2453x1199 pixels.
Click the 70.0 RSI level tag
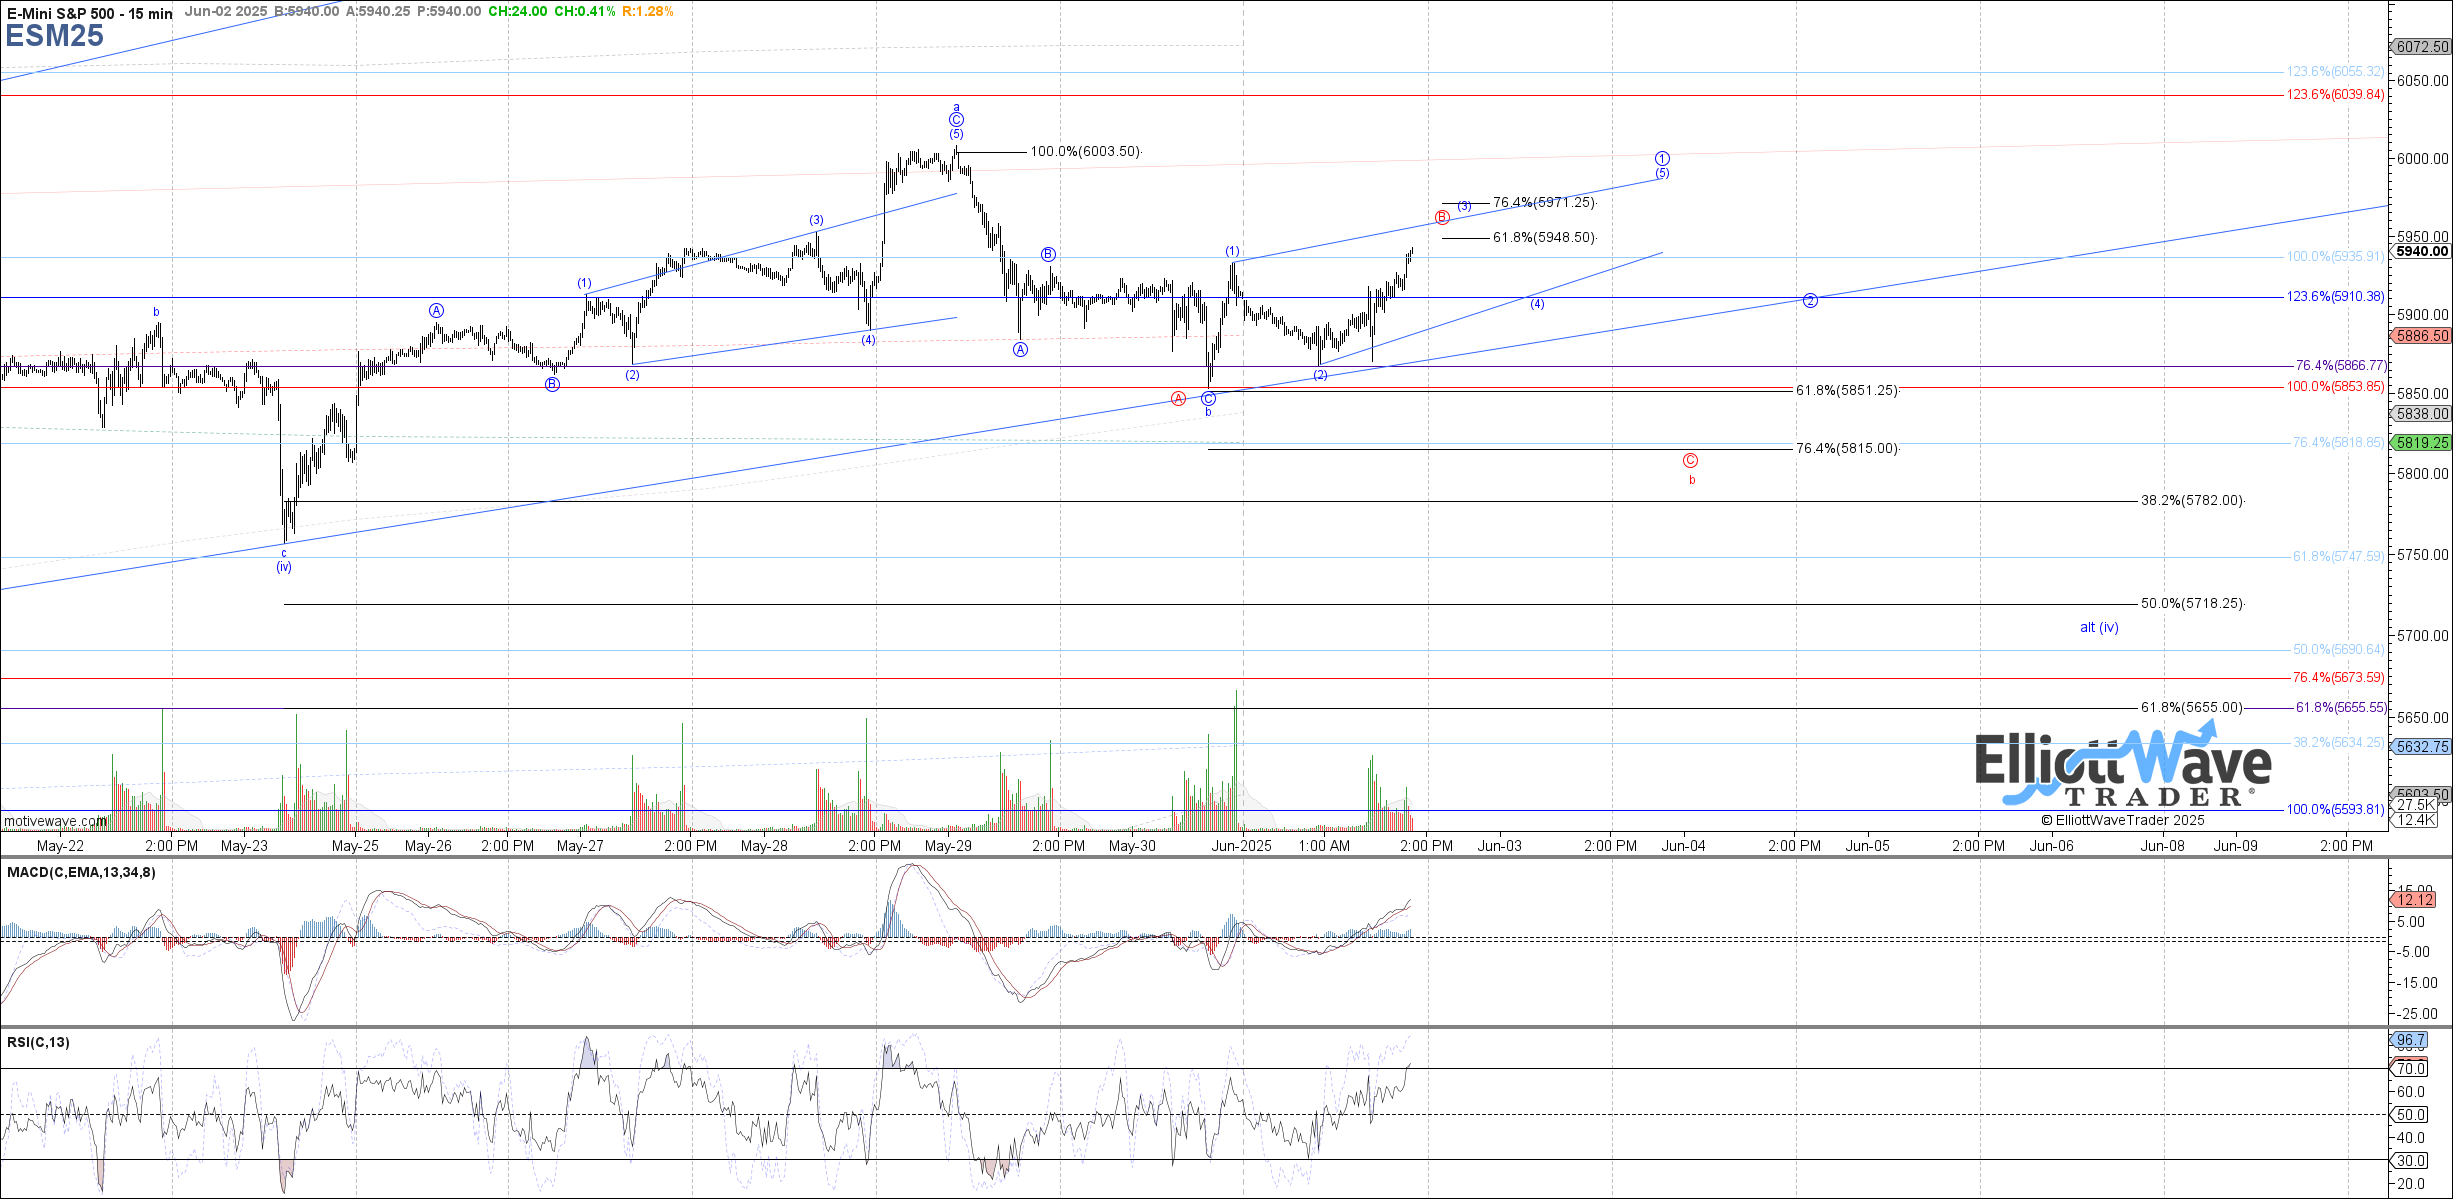coord(2411,1069)
